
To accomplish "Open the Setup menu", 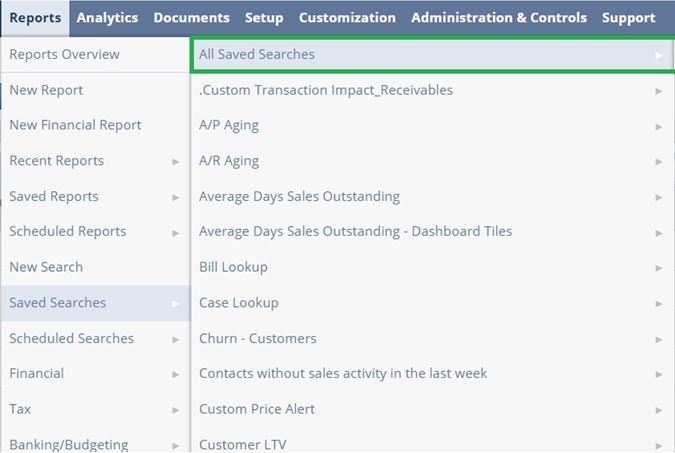I will 264,18.
